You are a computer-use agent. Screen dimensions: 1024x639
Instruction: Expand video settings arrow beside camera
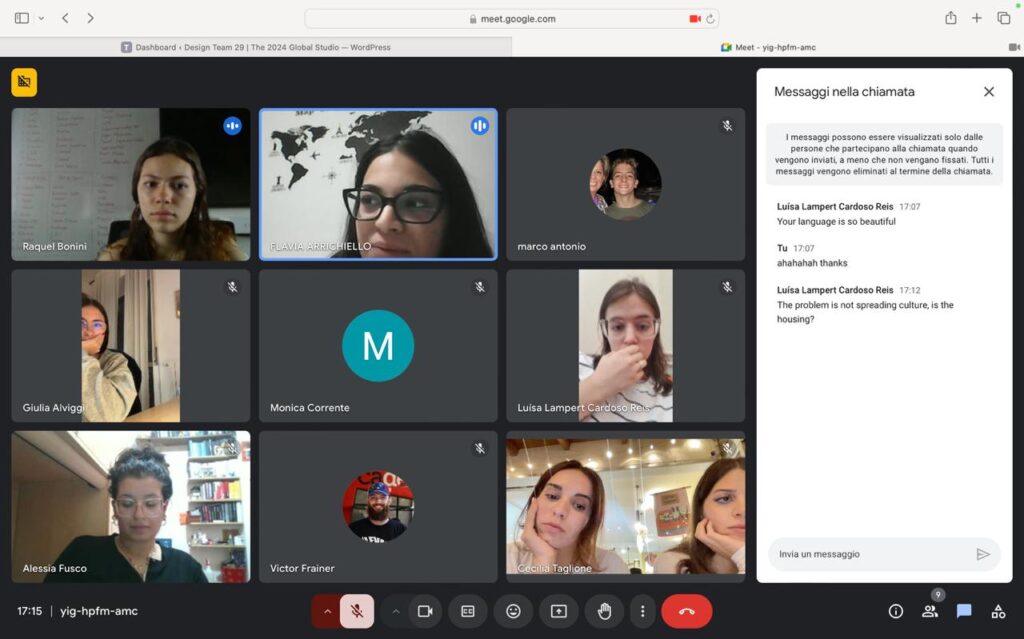point(396,611)
